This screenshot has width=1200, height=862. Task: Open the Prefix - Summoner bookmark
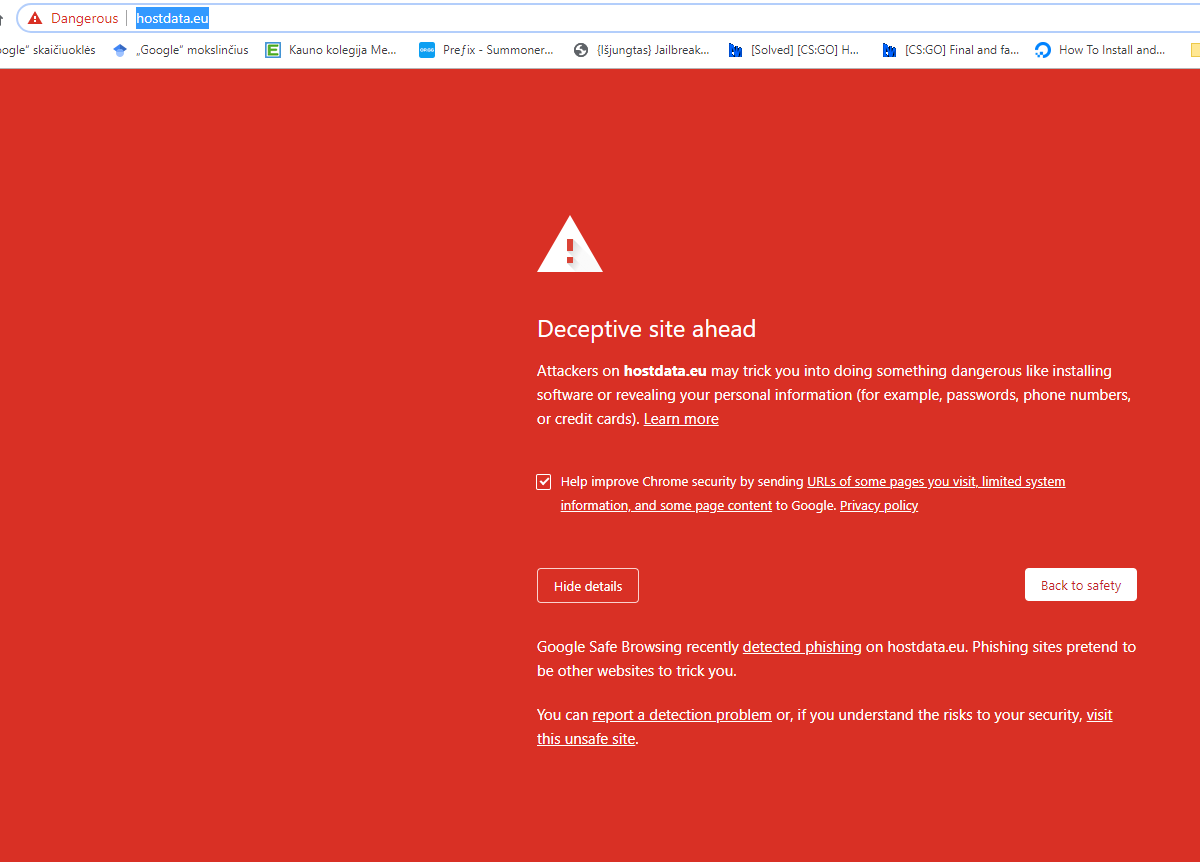[486, 50]
